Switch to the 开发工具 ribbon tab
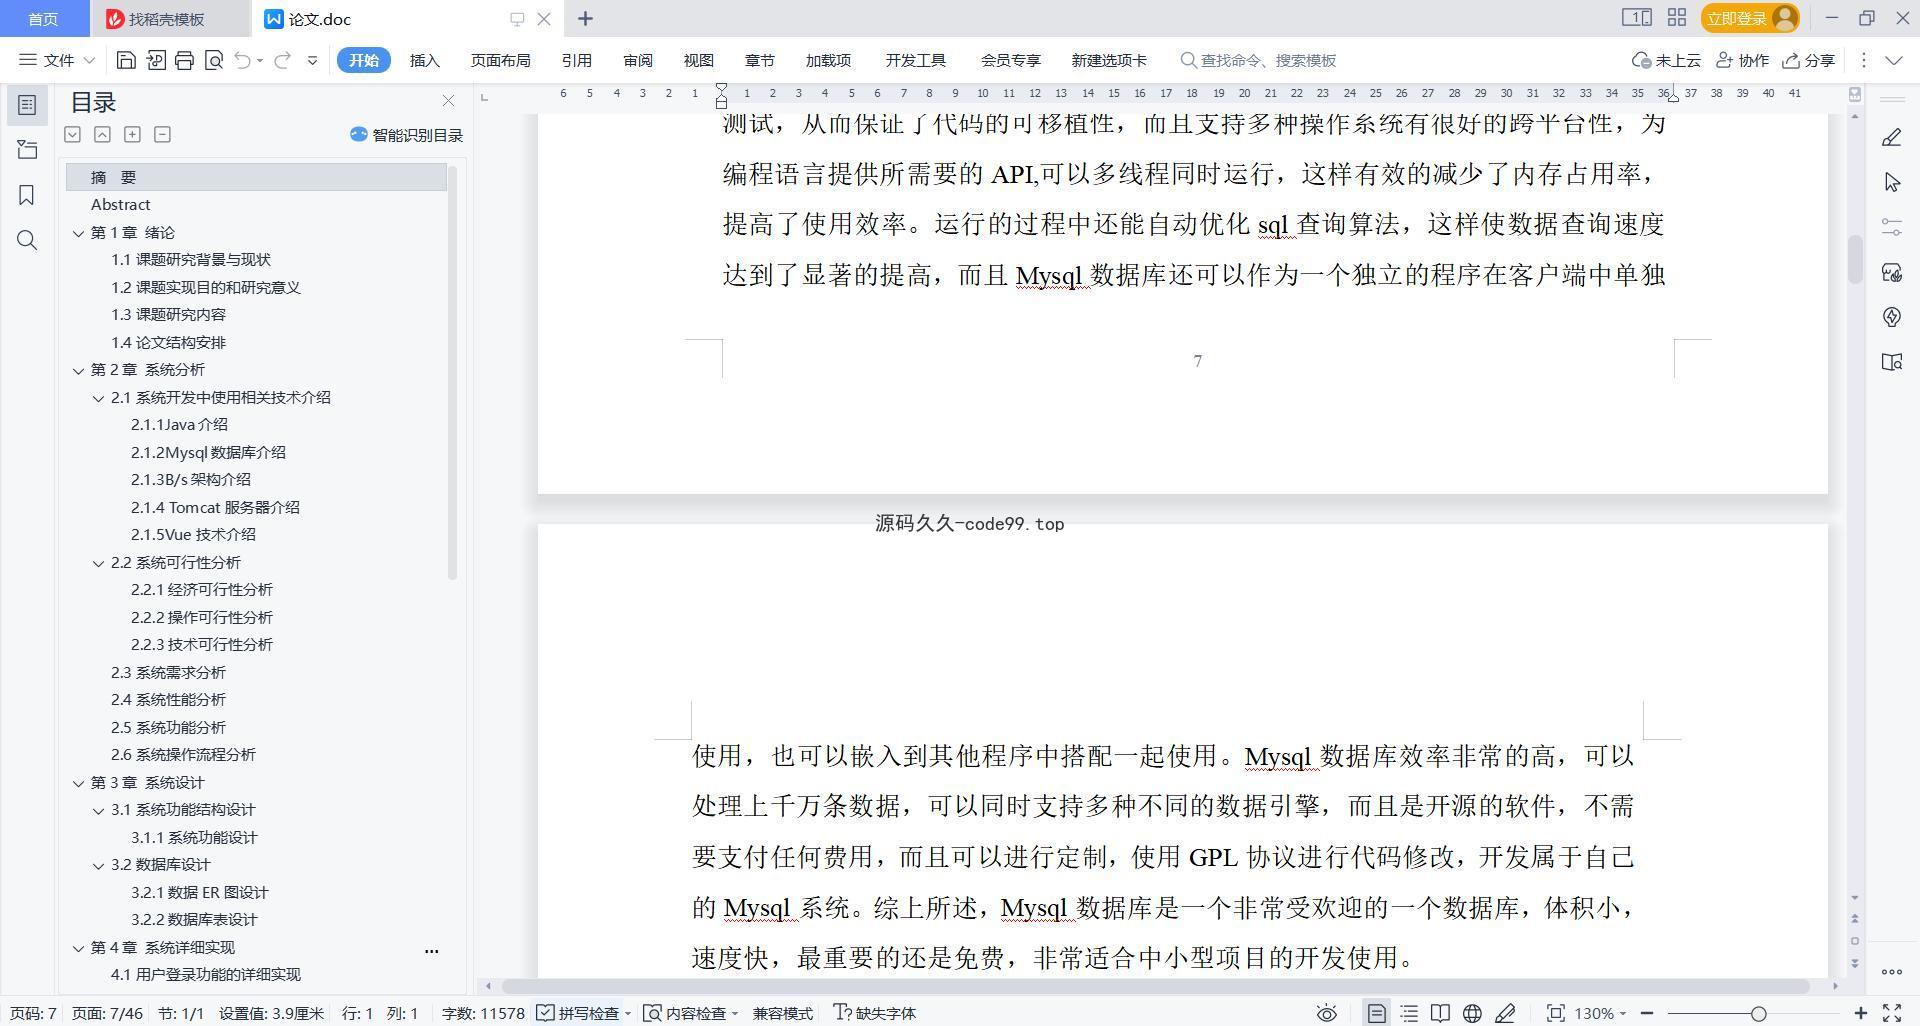This screenshot has height=1026, width=1920. pos(915,60)
